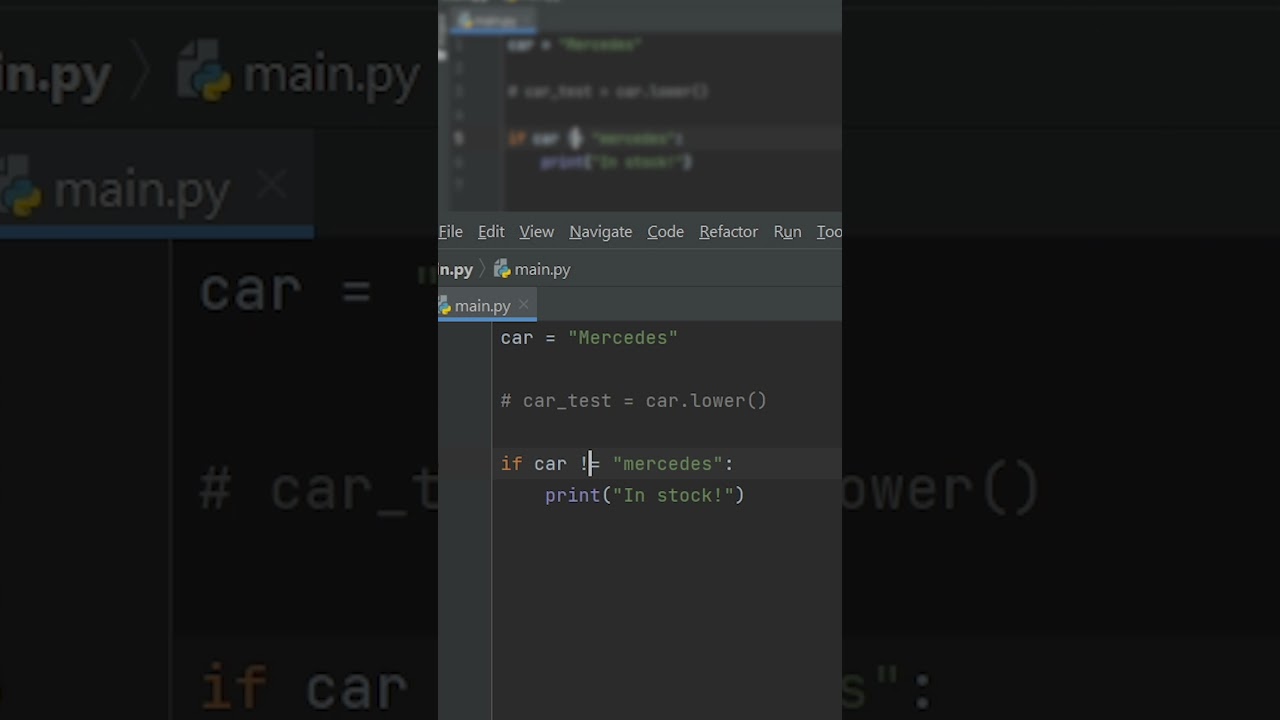Click the string "mercedes" in if statement
1280x720 pixels.
coord(667,464)
